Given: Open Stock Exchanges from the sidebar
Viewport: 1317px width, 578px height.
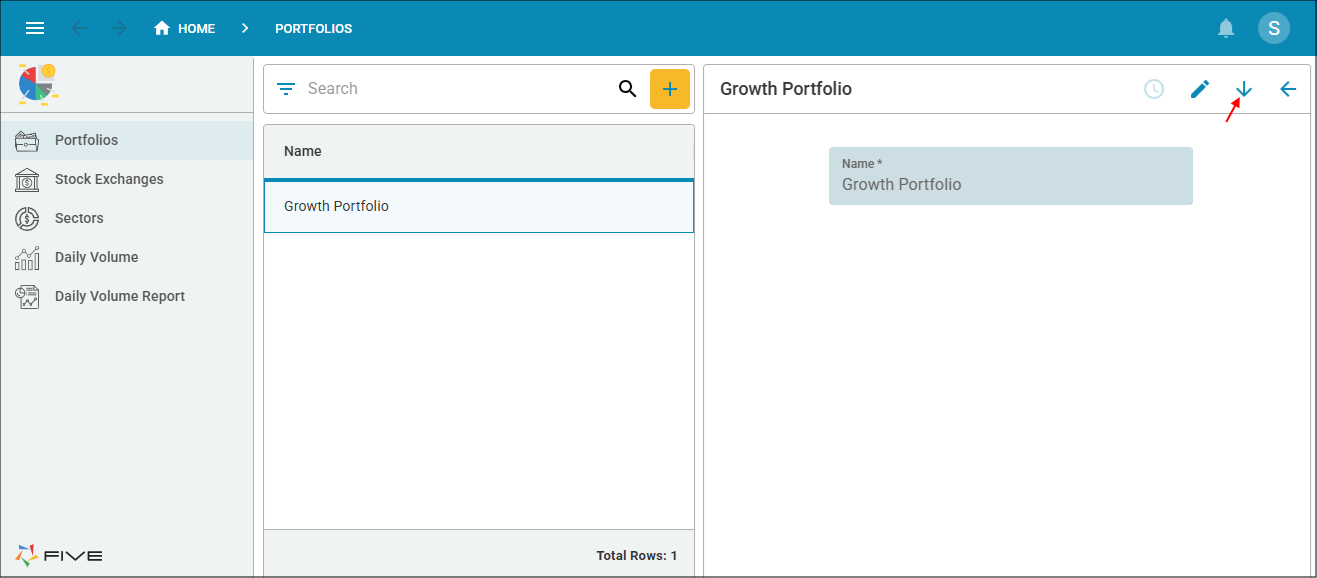Looking at the screenshot, I should 108,179.
